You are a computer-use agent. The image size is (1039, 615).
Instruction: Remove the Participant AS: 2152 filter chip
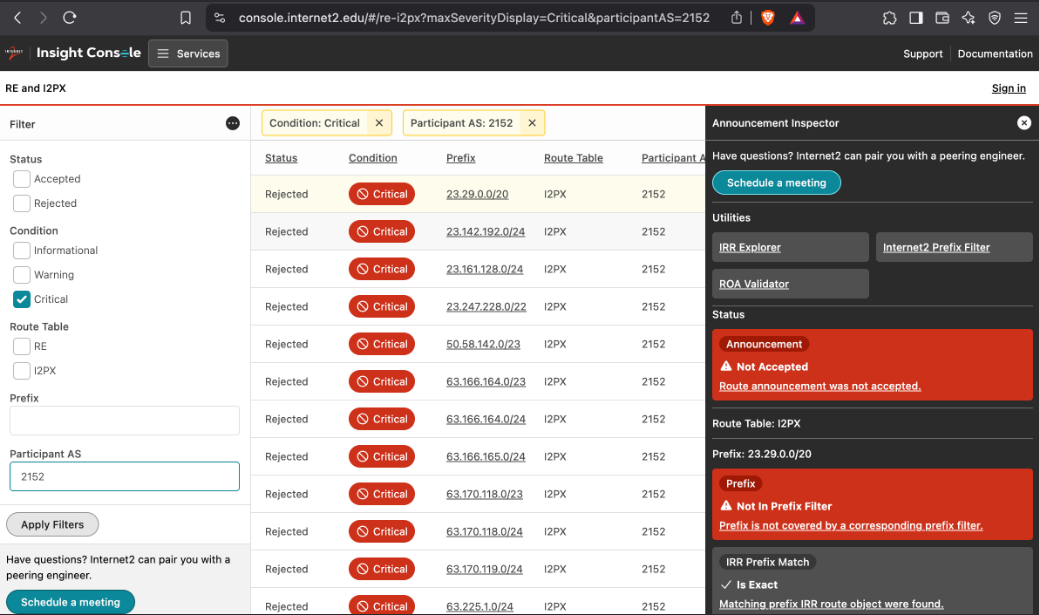pyautogui.click(x=531, y=123)
